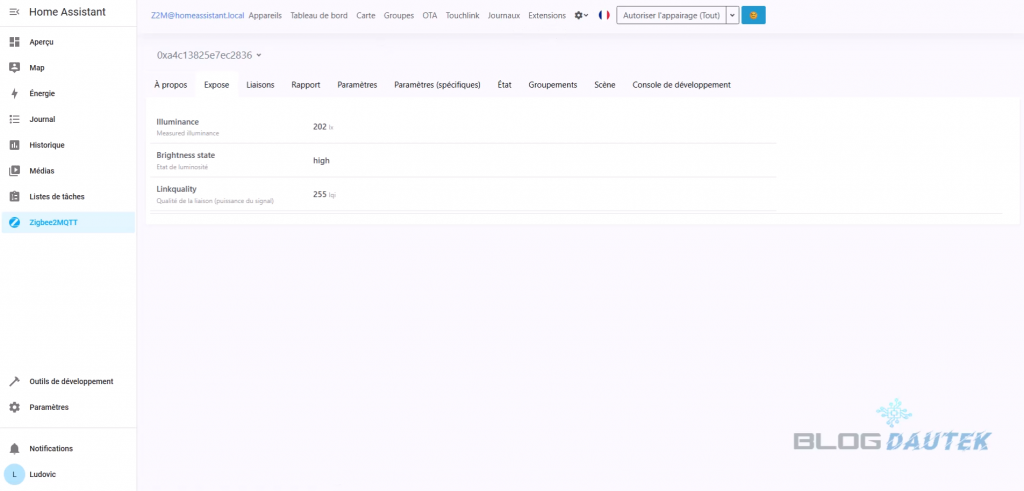1024x491 pixels.
Task: Open the Groupes page
Action: pyautogui.click(x=398, y=16)
